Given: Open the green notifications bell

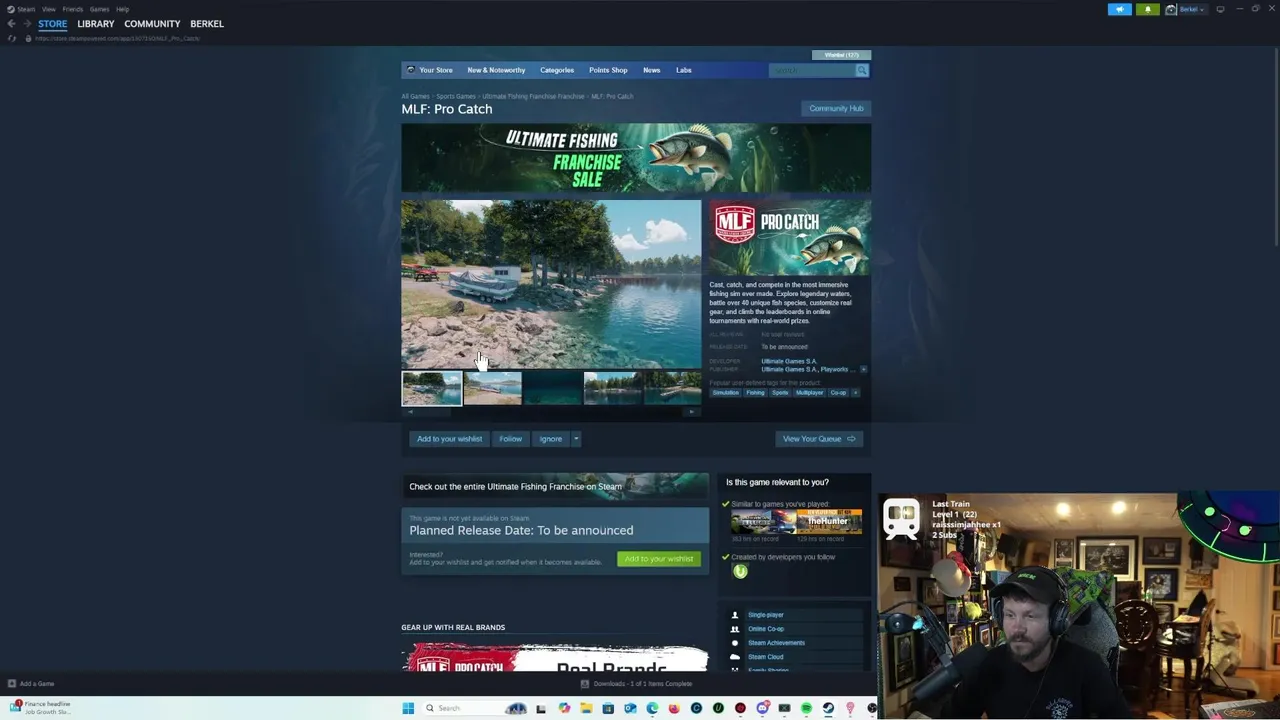Looking at the screenshot, I should (x=1147, y=9).
